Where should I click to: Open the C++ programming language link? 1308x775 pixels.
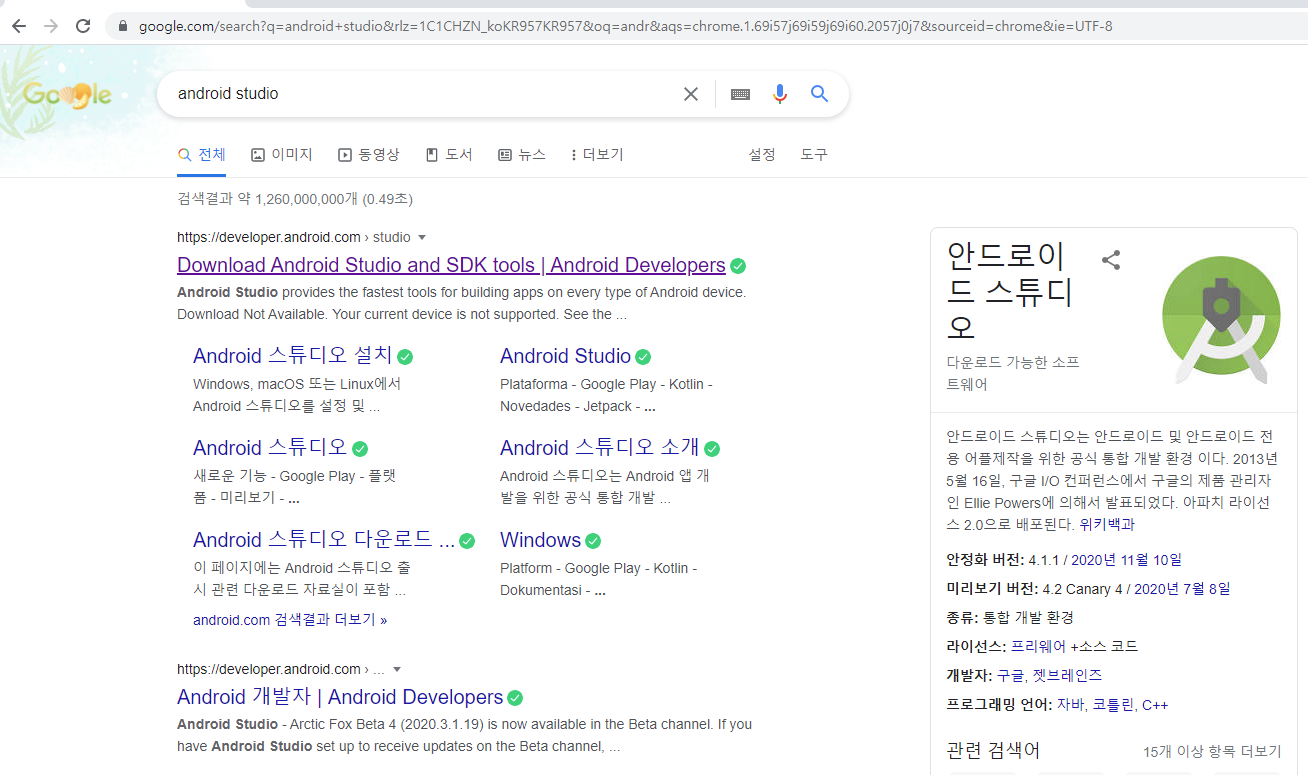pos(1155,705)
